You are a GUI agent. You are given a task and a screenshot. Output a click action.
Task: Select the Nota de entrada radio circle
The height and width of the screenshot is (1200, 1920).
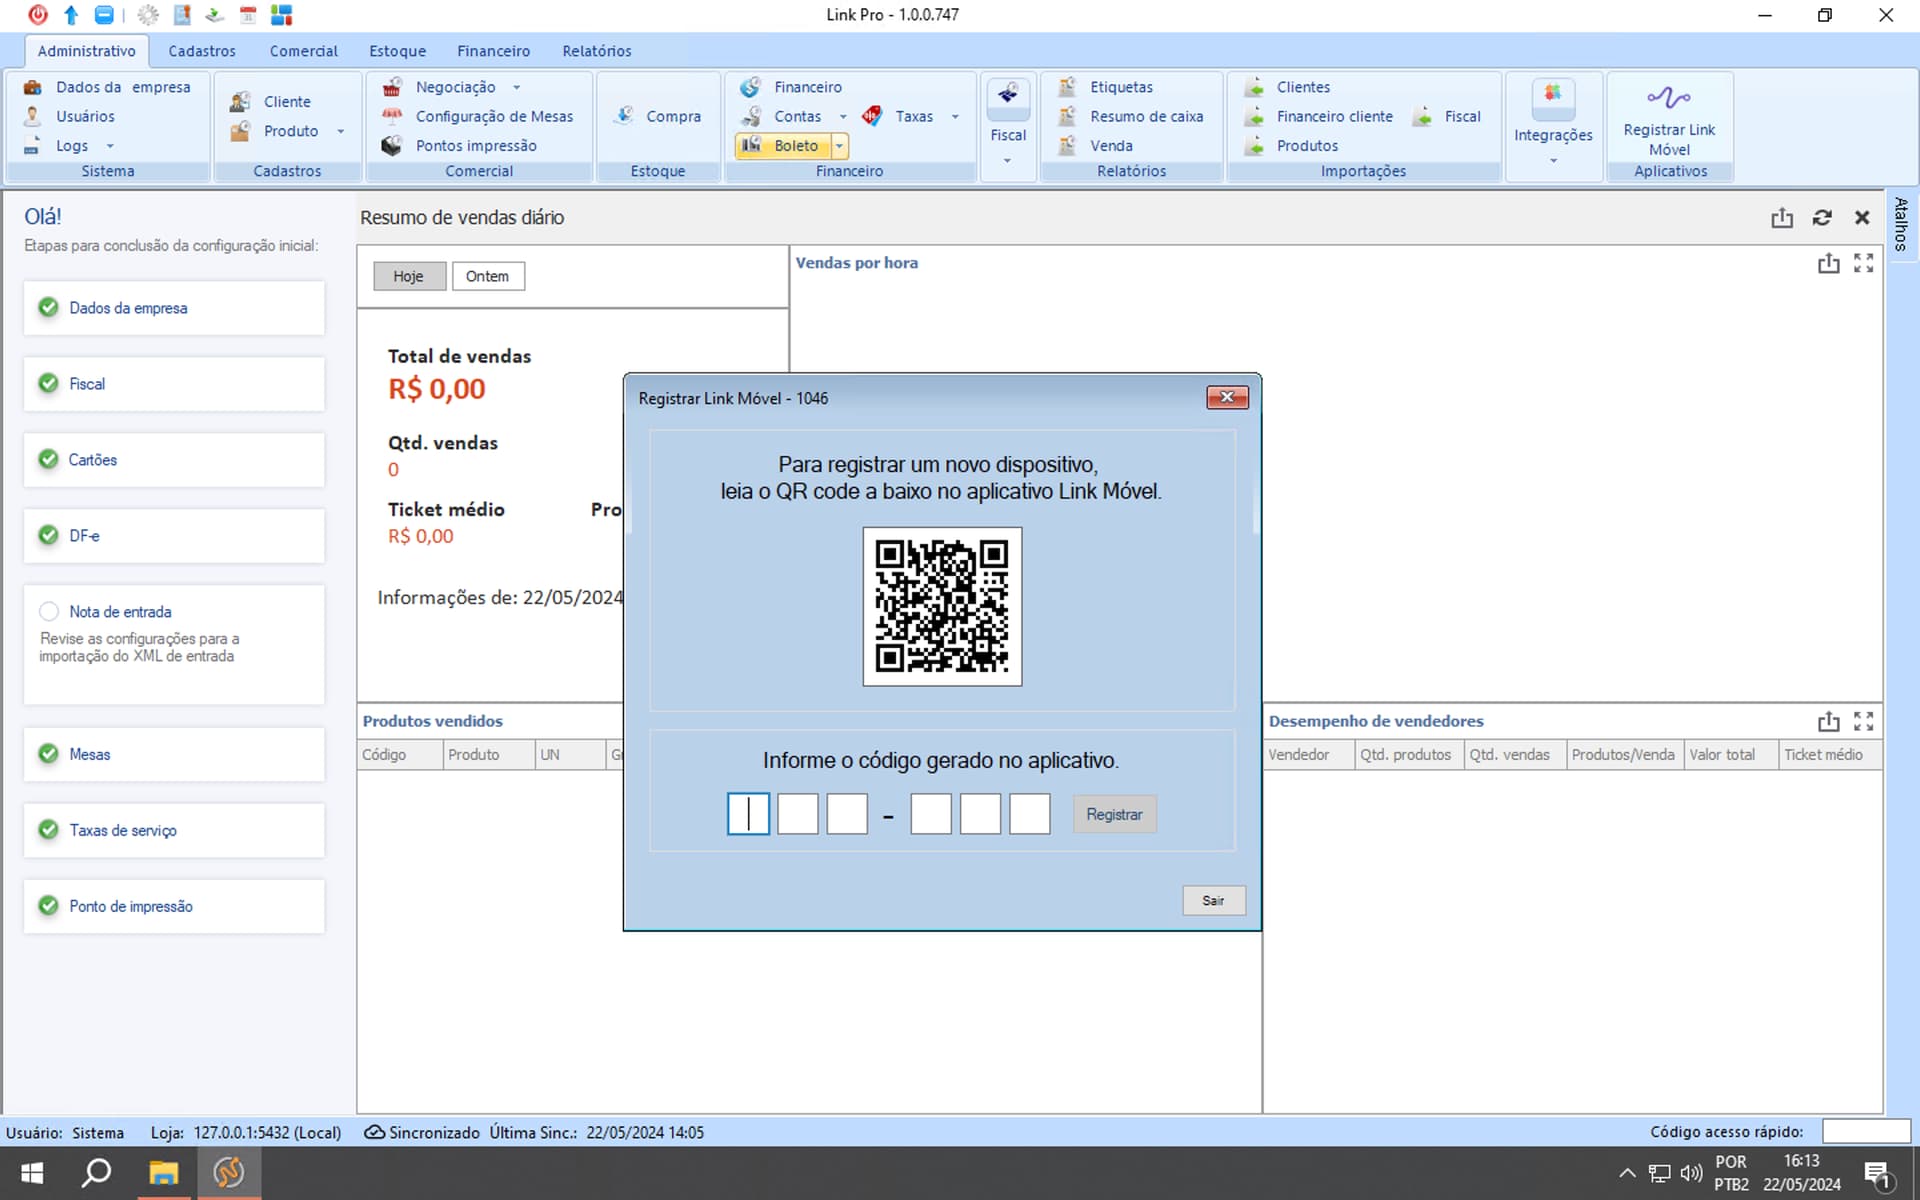click(x=49, y=611)
